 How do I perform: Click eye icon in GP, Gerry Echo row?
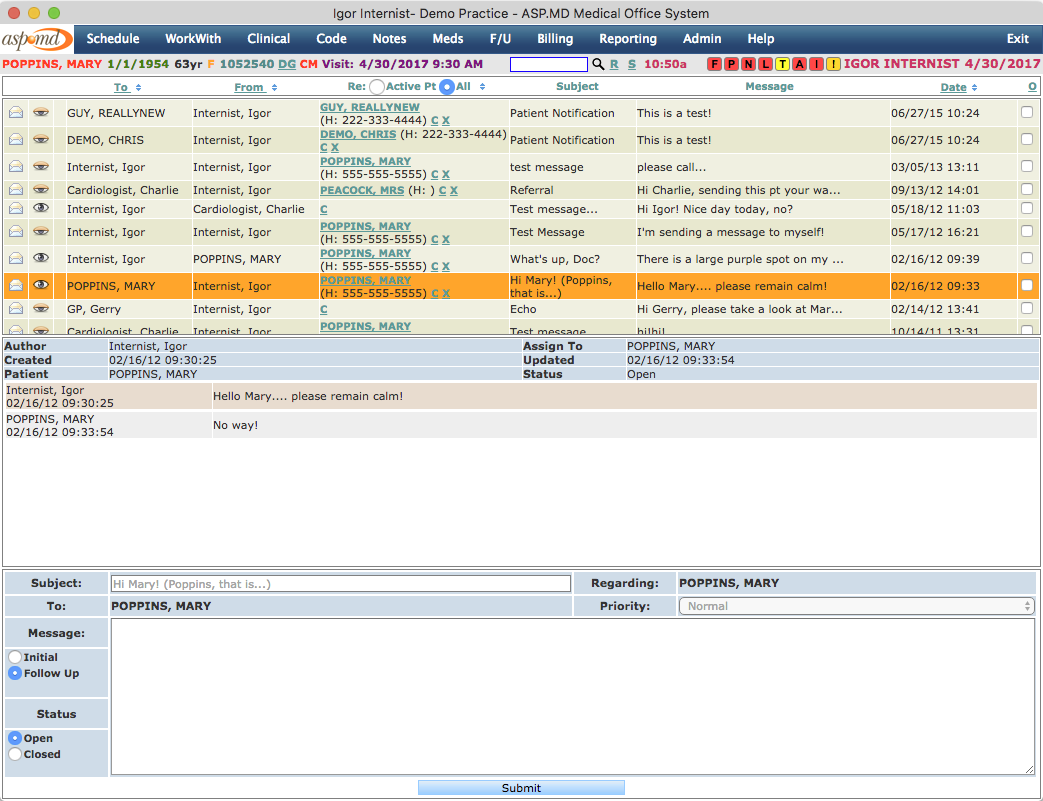click(x=41, y=309)
